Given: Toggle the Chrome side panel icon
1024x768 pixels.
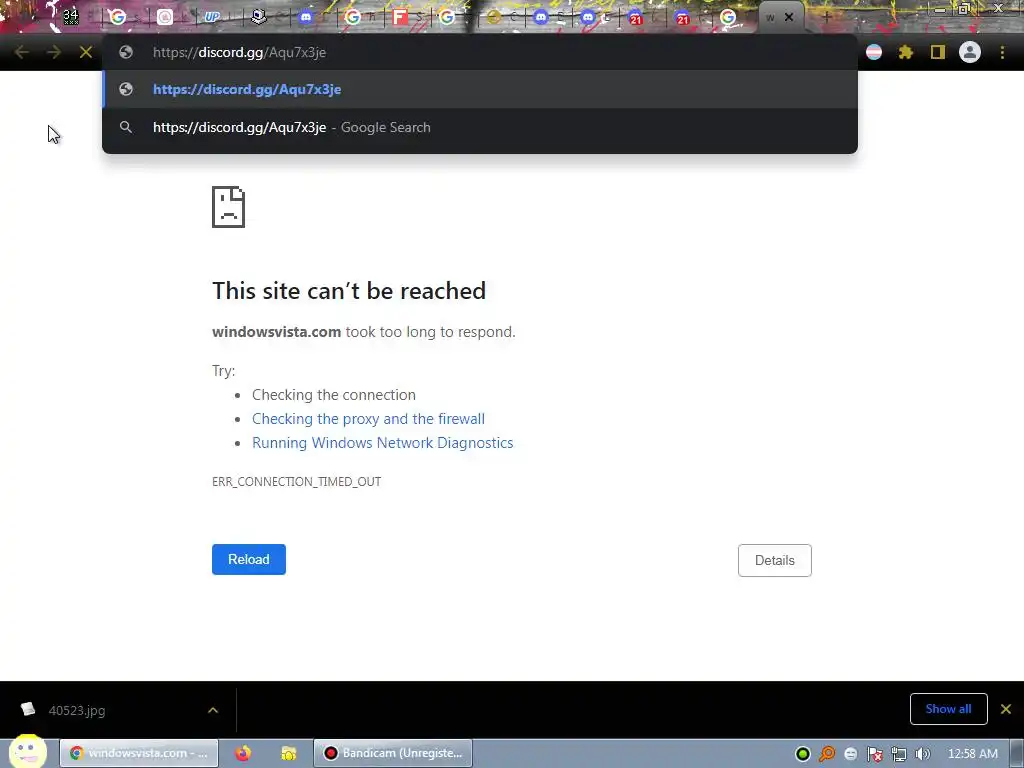Looking at the screenshot, I should (x=938, y=52).
